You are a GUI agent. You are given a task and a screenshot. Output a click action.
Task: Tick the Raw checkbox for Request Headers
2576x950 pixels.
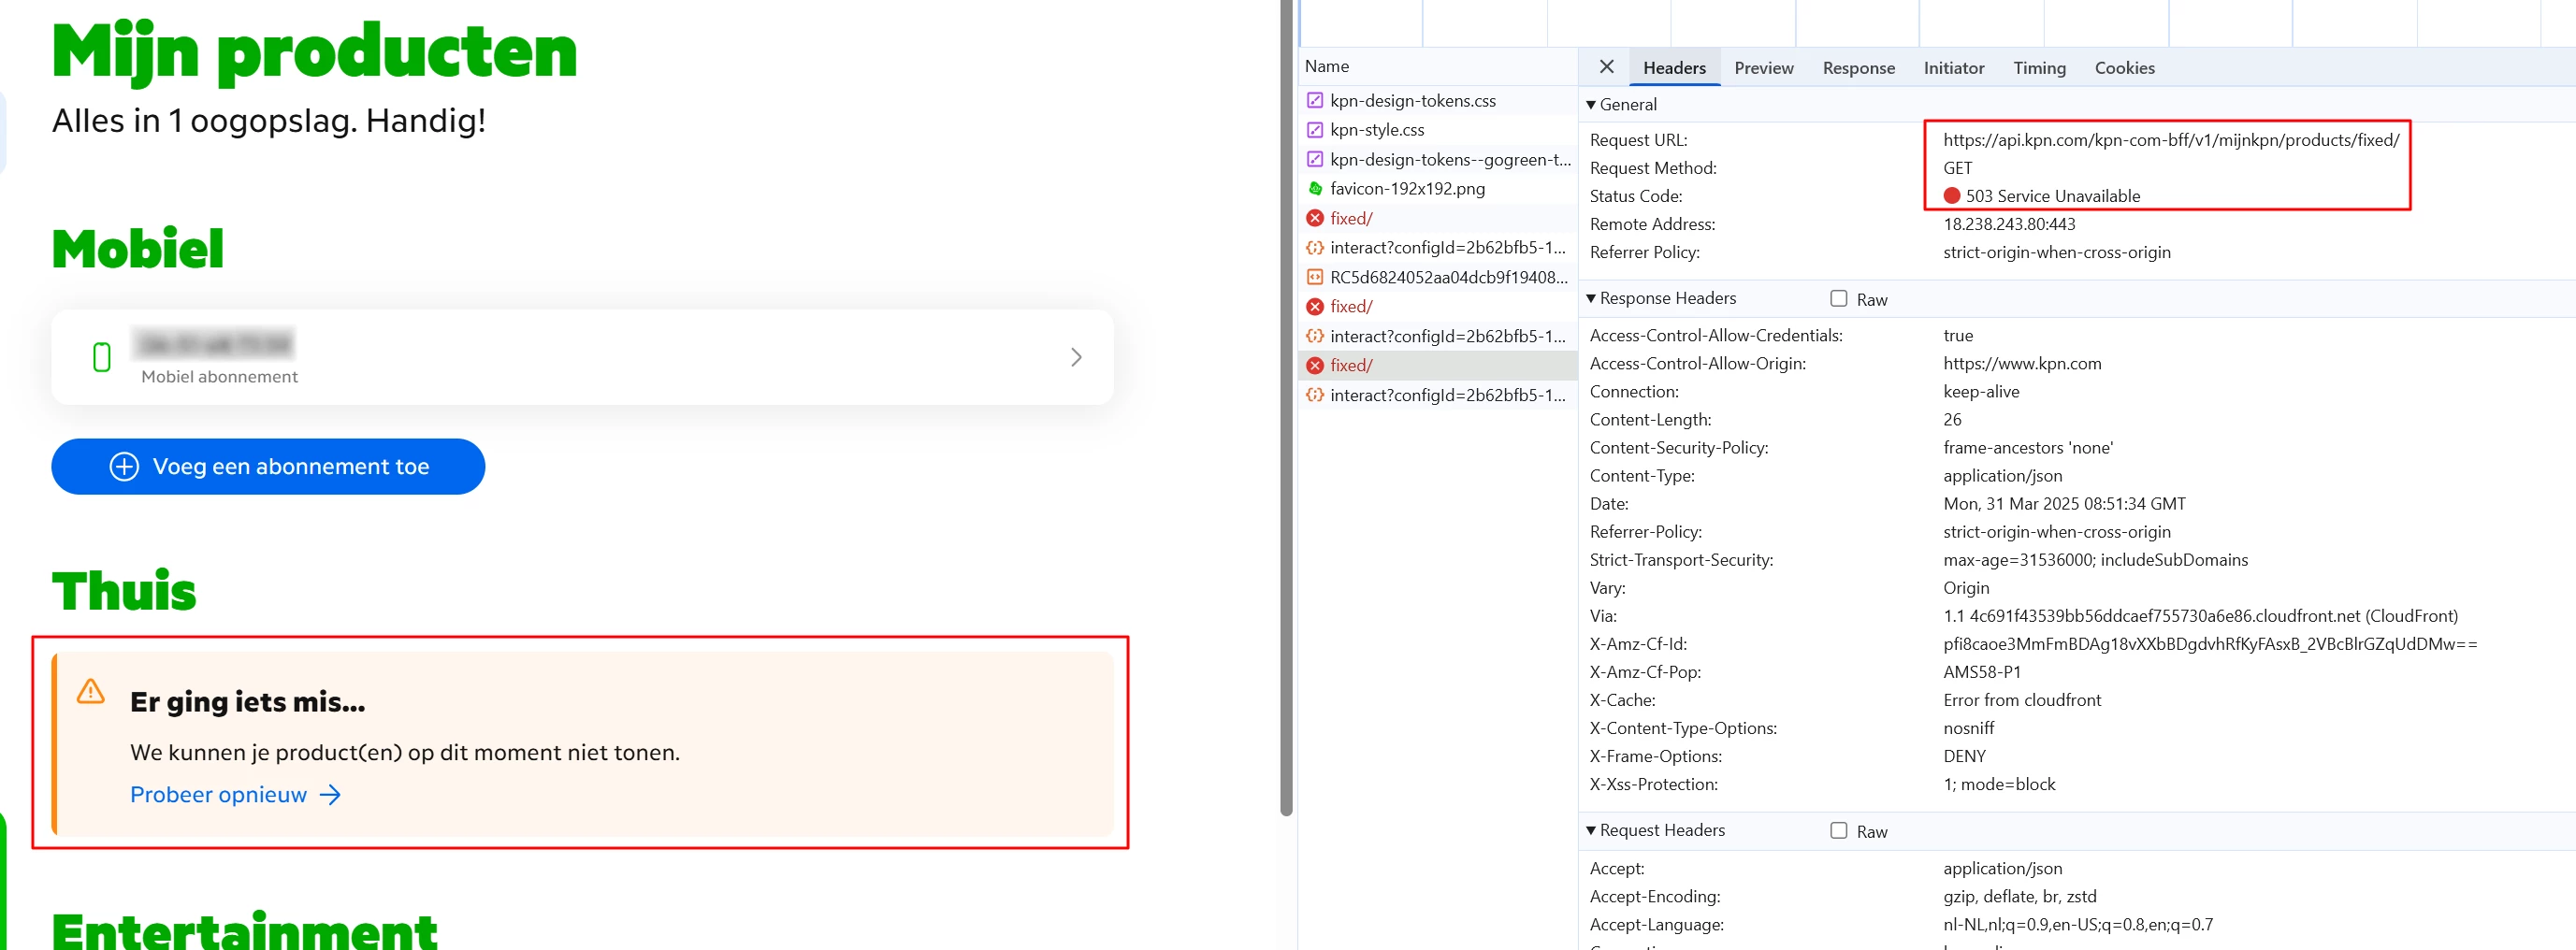point(1838,830)
